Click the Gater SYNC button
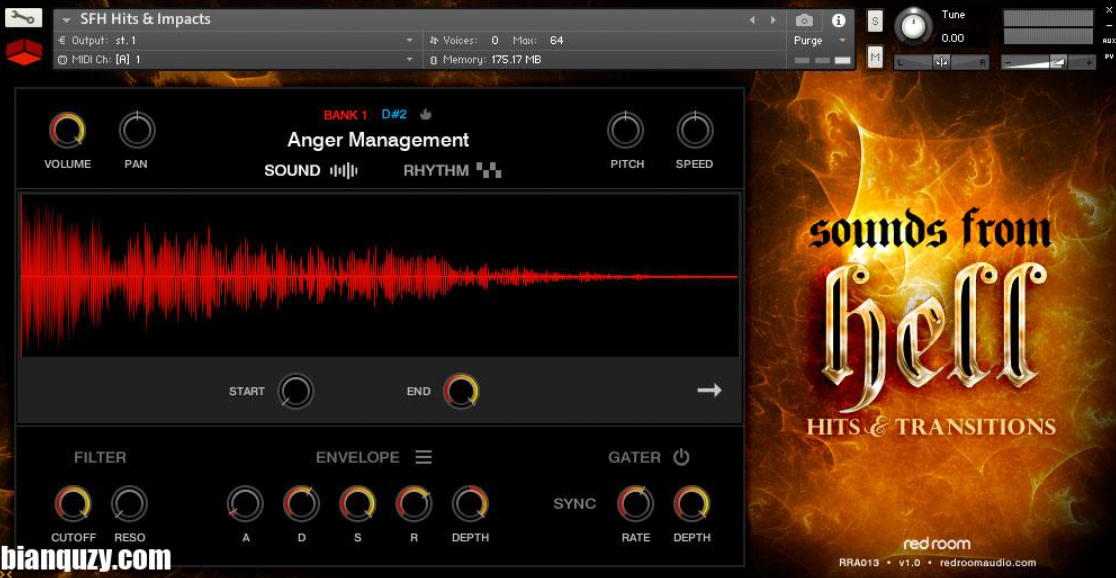 pyautogui.click(x=574, y=504)
